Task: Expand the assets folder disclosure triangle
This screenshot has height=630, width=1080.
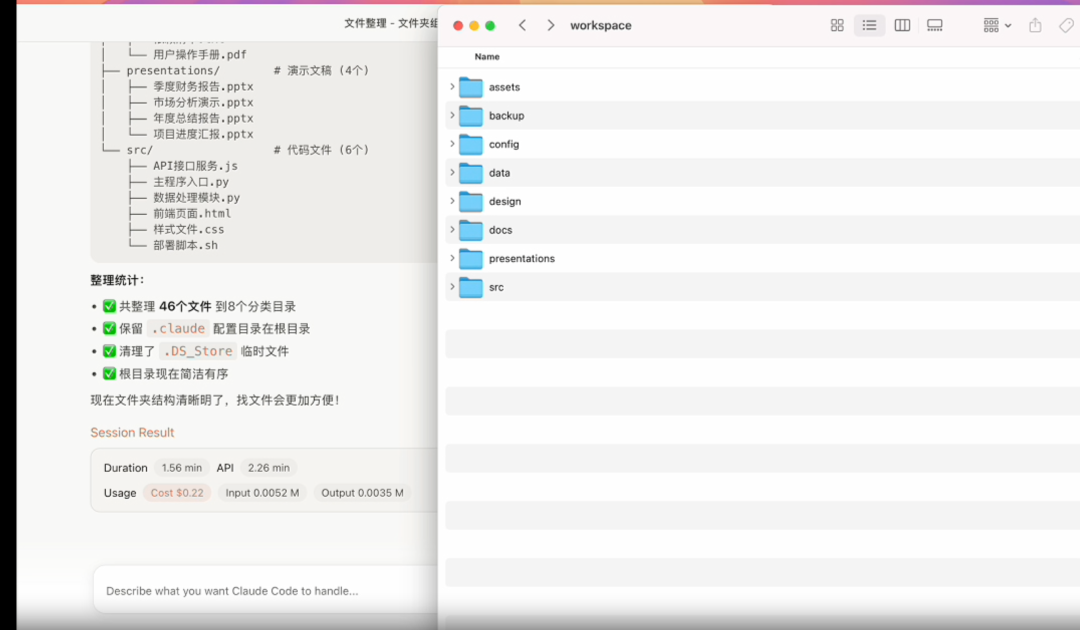Action: tap(452, 87)
